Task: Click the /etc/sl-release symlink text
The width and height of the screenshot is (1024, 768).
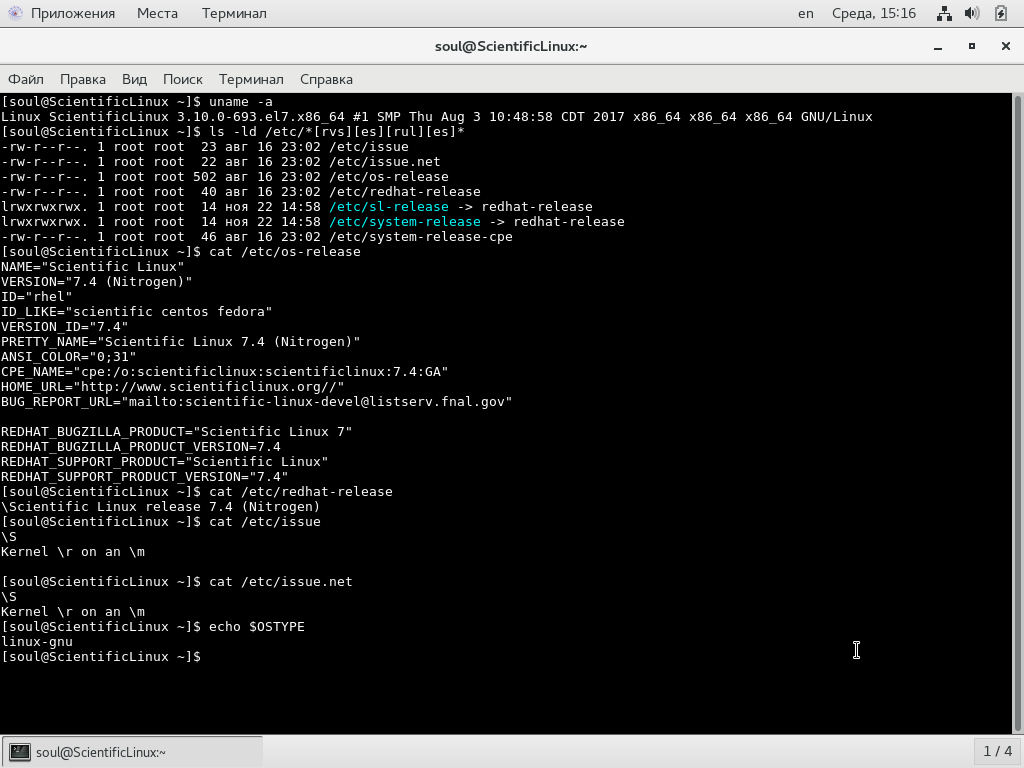Action: [x=389, y=206]
